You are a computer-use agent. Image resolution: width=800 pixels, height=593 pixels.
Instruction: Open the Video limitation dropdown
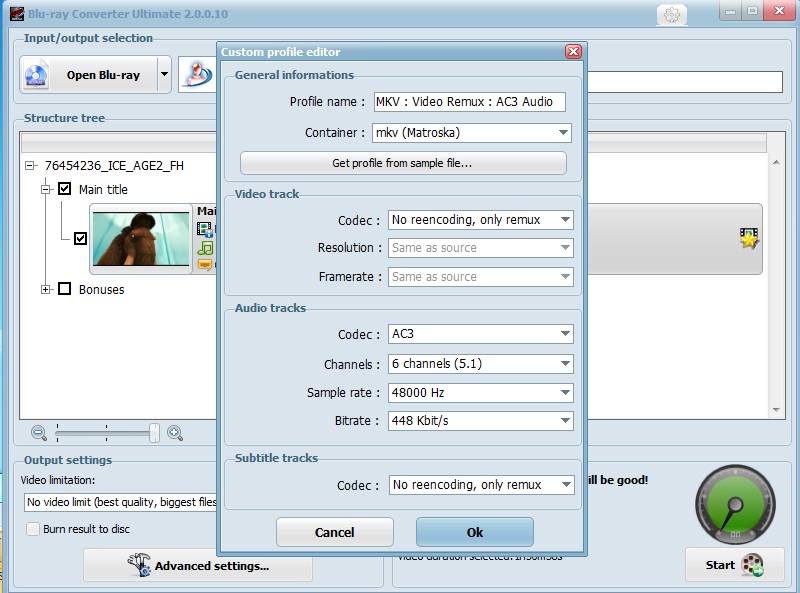(x=120, y=502)
